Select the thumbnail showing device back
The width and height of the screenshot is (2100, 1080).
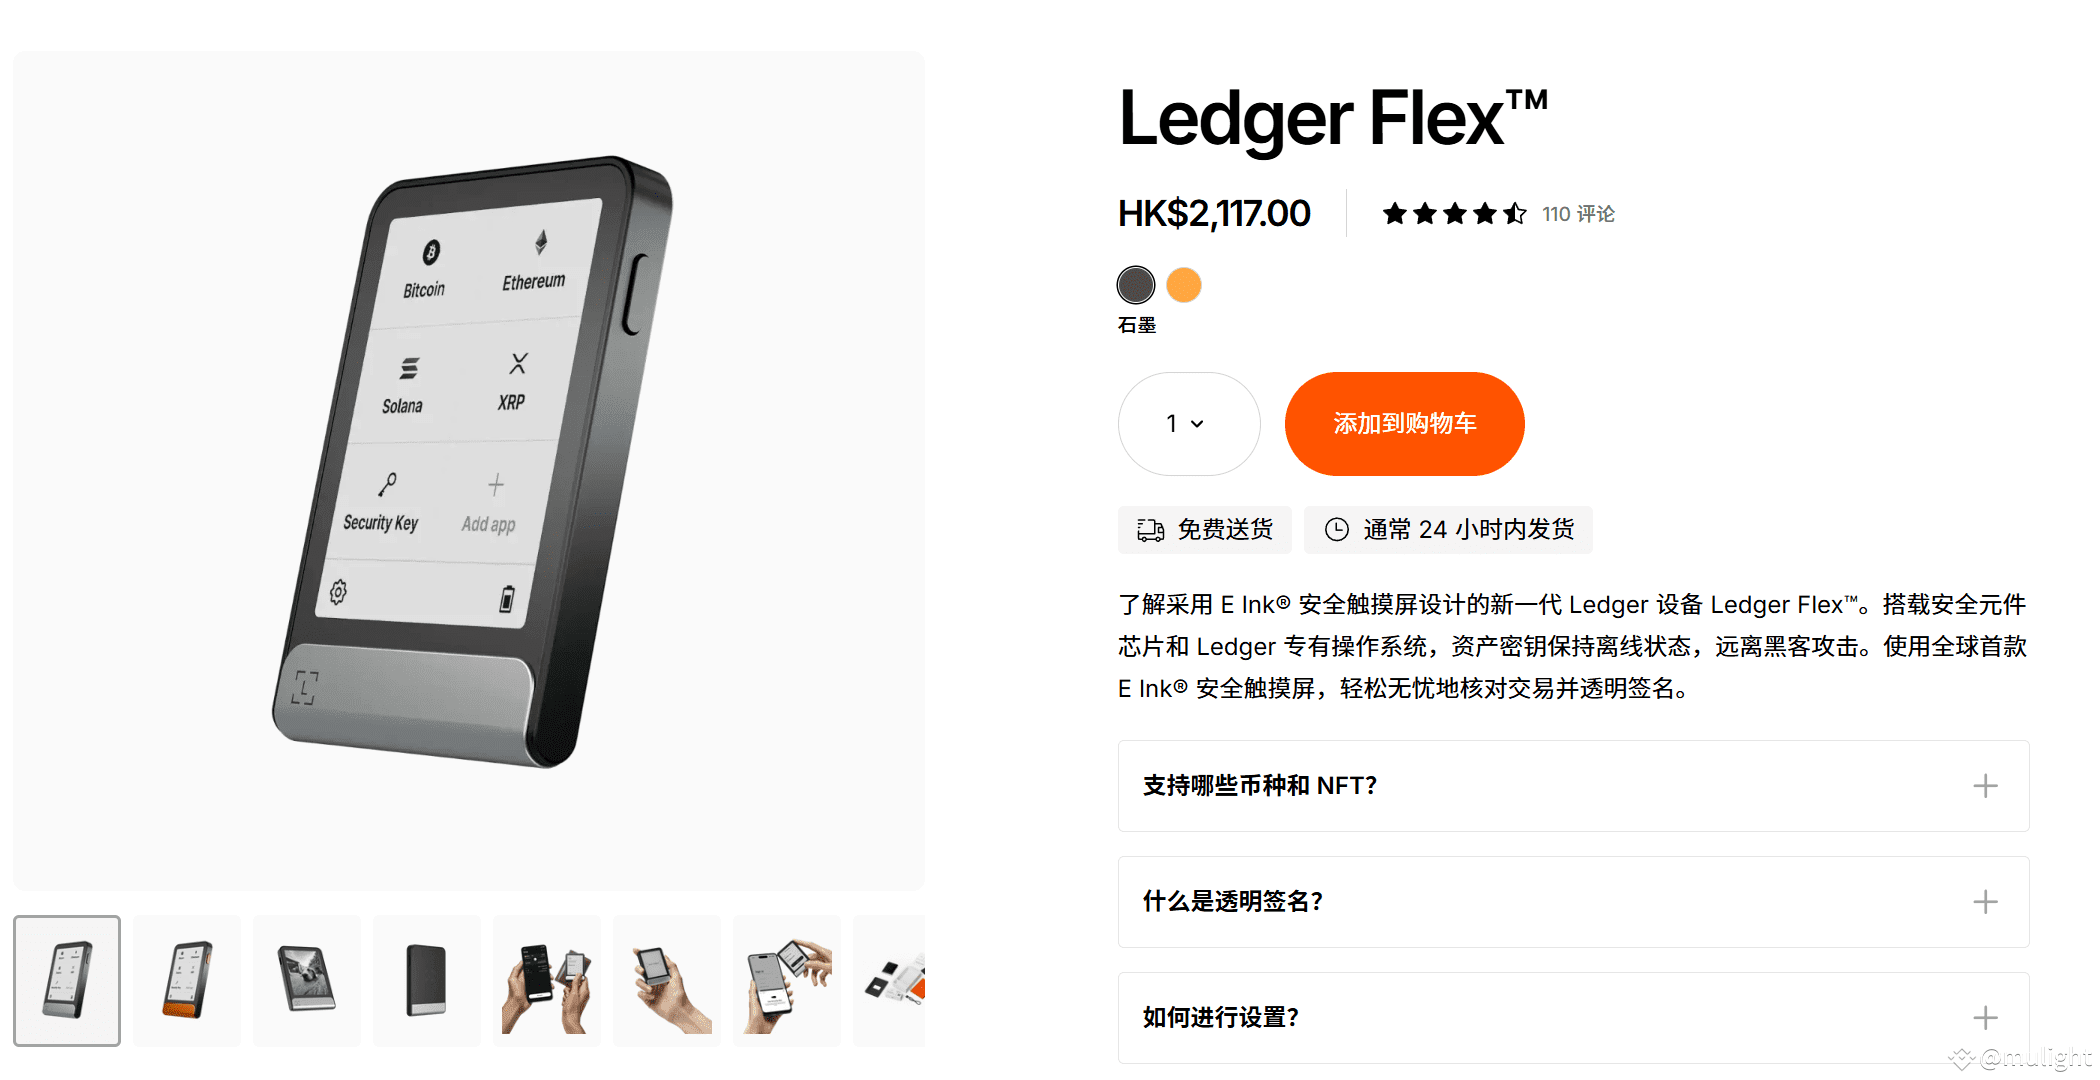tap(427, 981)
